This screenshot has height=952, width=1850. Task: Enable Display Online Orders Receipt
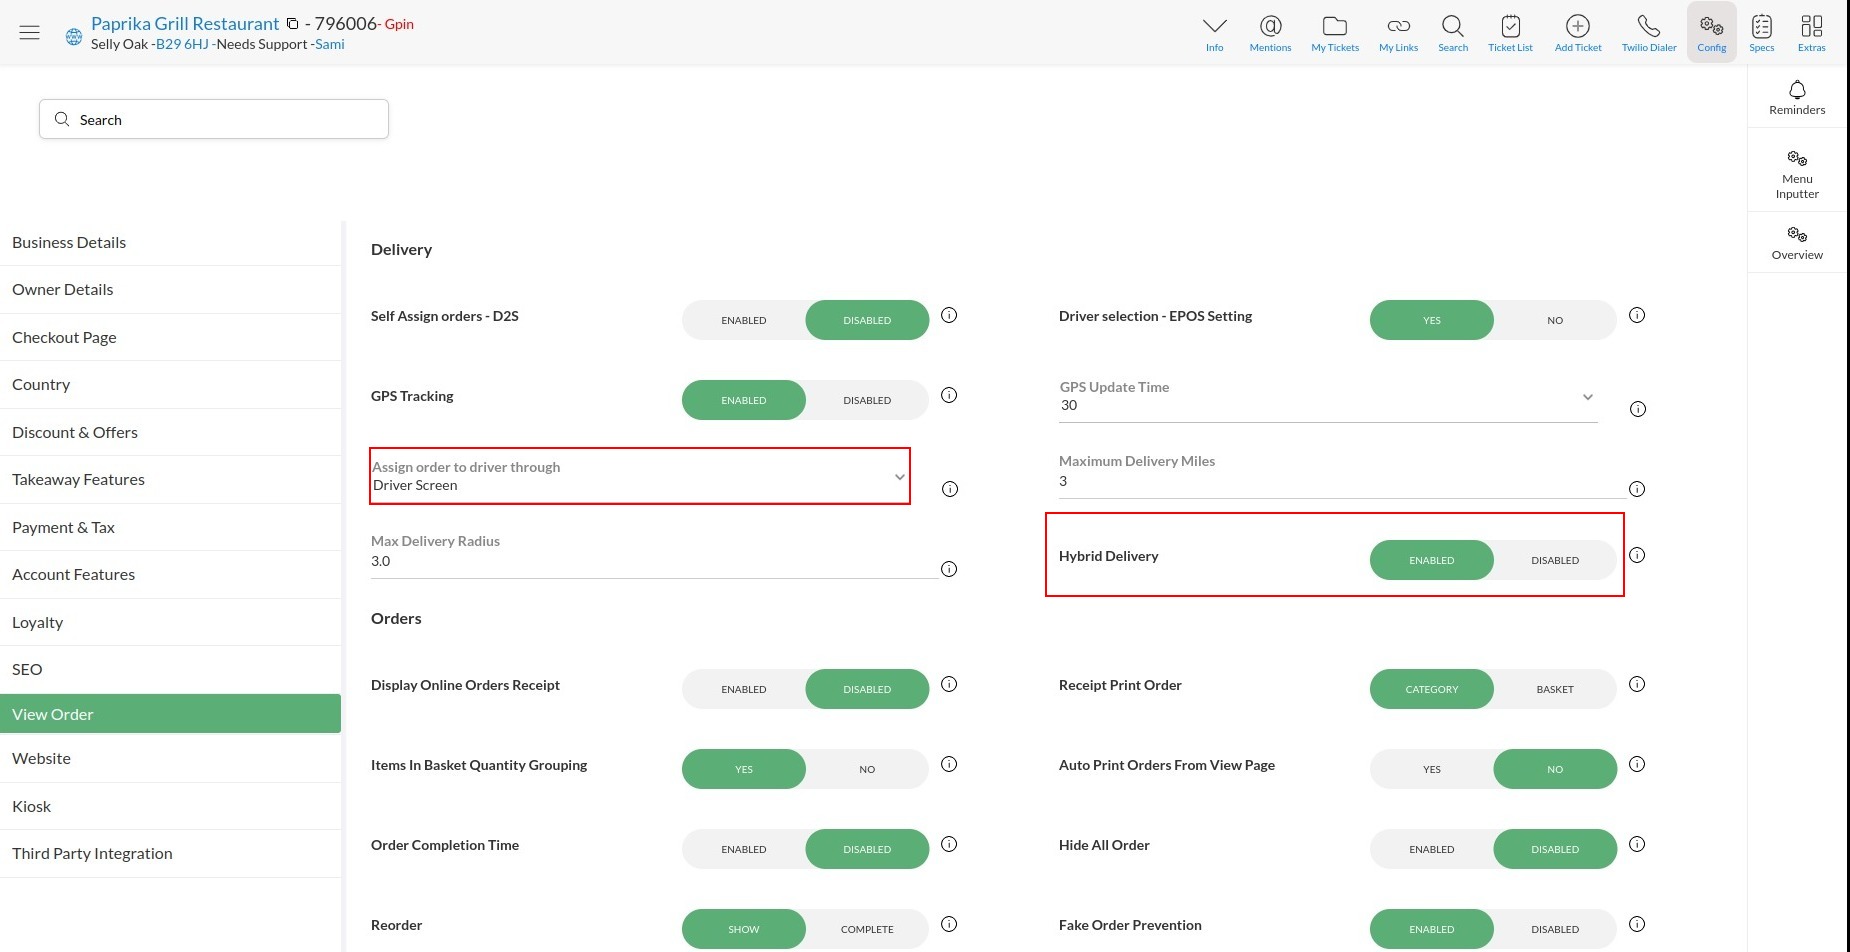tap(744, 689)
